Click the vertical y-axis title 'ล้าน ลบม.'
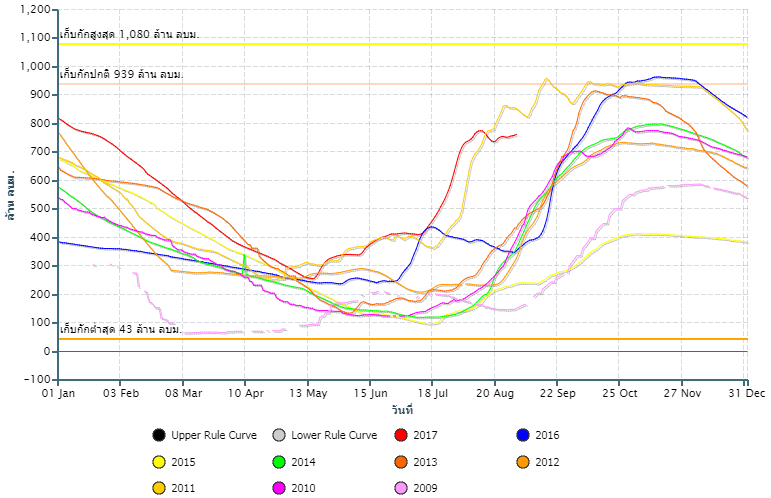 (10, 195)
